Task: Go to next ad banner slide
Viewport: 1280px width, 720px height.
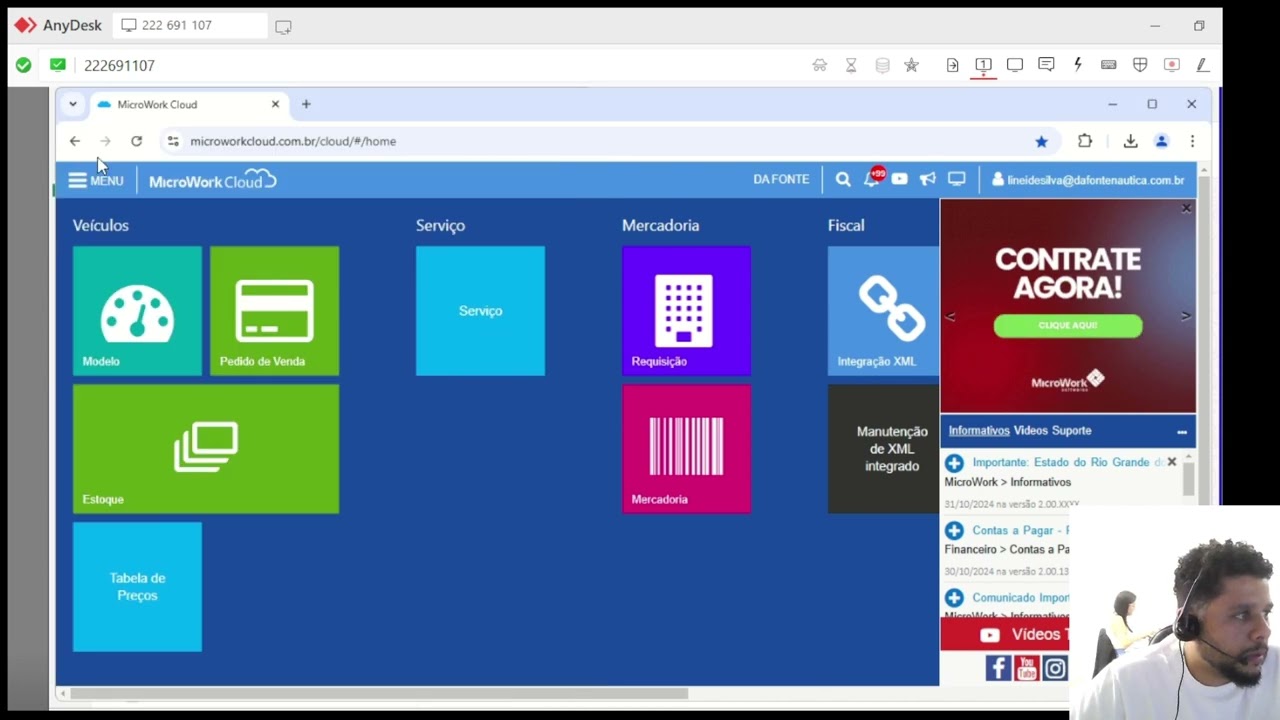Action: point(1185,316)
